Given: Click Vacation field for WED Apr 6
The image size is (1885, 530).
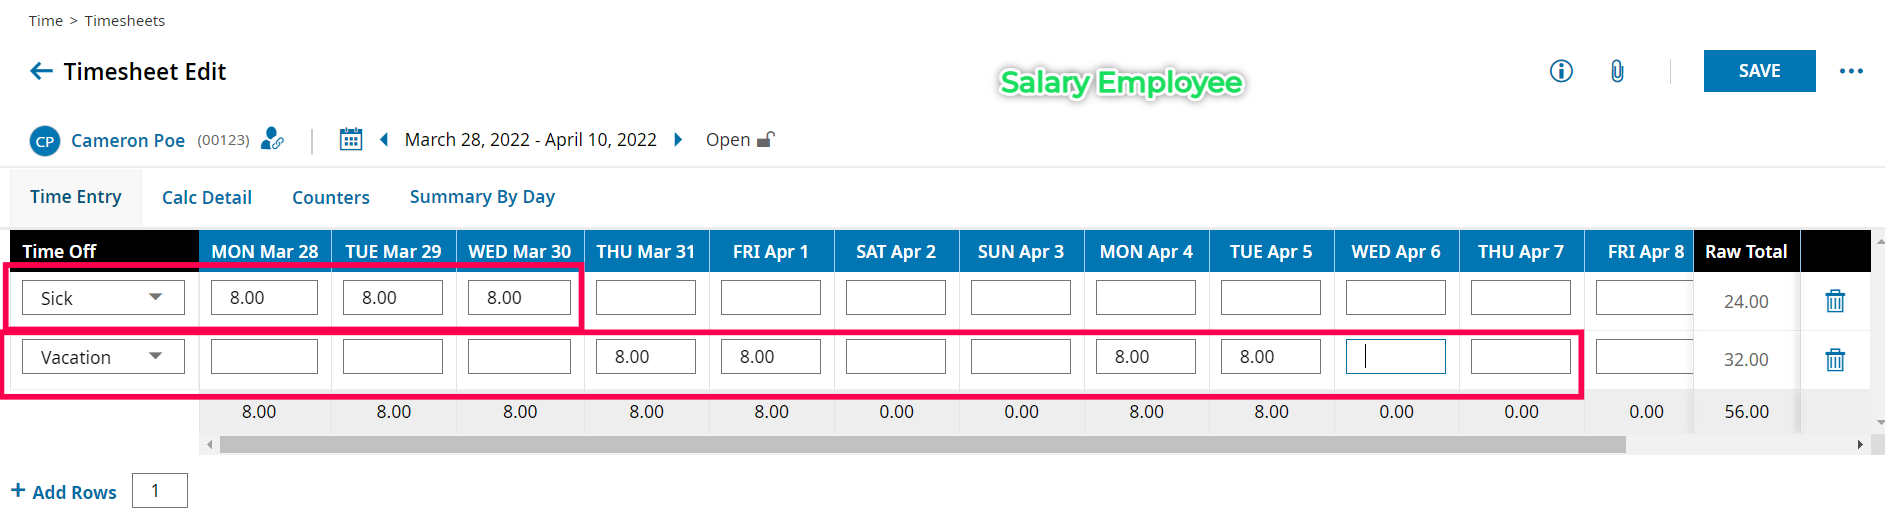Looking at the screenshot, I should tap(1396, 357).
